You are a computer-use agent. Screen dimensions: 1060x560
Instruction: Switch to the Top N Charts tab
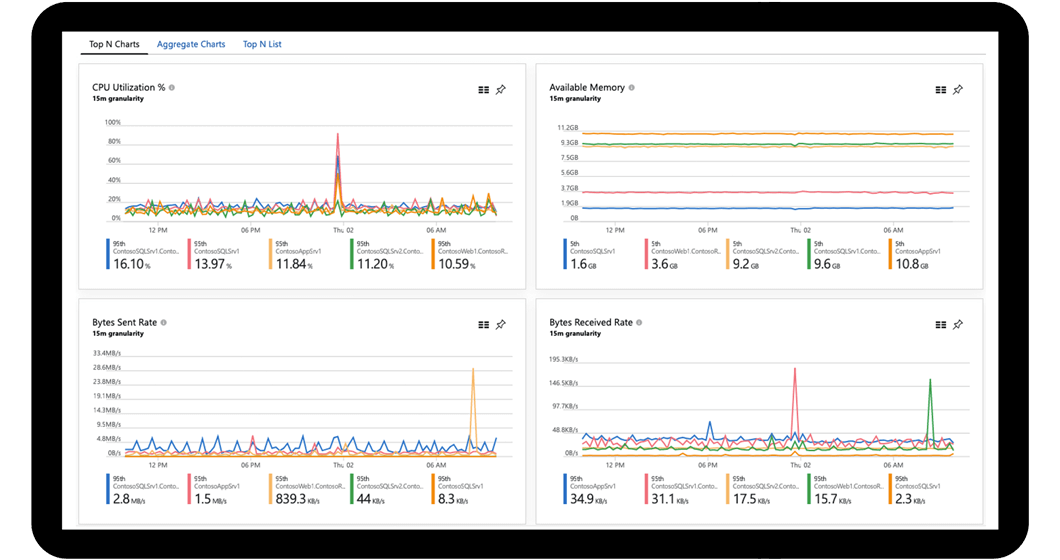coord(114,44)
